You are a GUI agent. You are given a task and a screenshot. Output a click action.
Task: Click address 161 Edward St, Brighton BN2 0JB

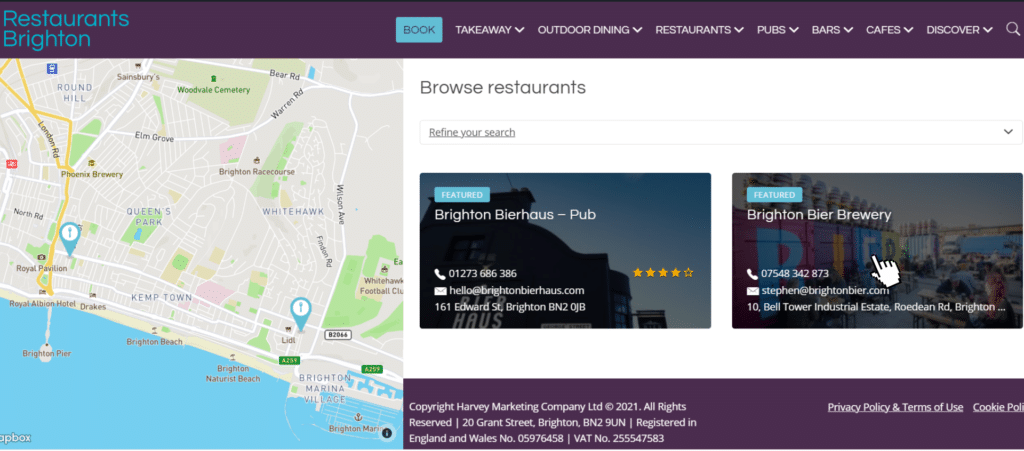tap(510, 307)
